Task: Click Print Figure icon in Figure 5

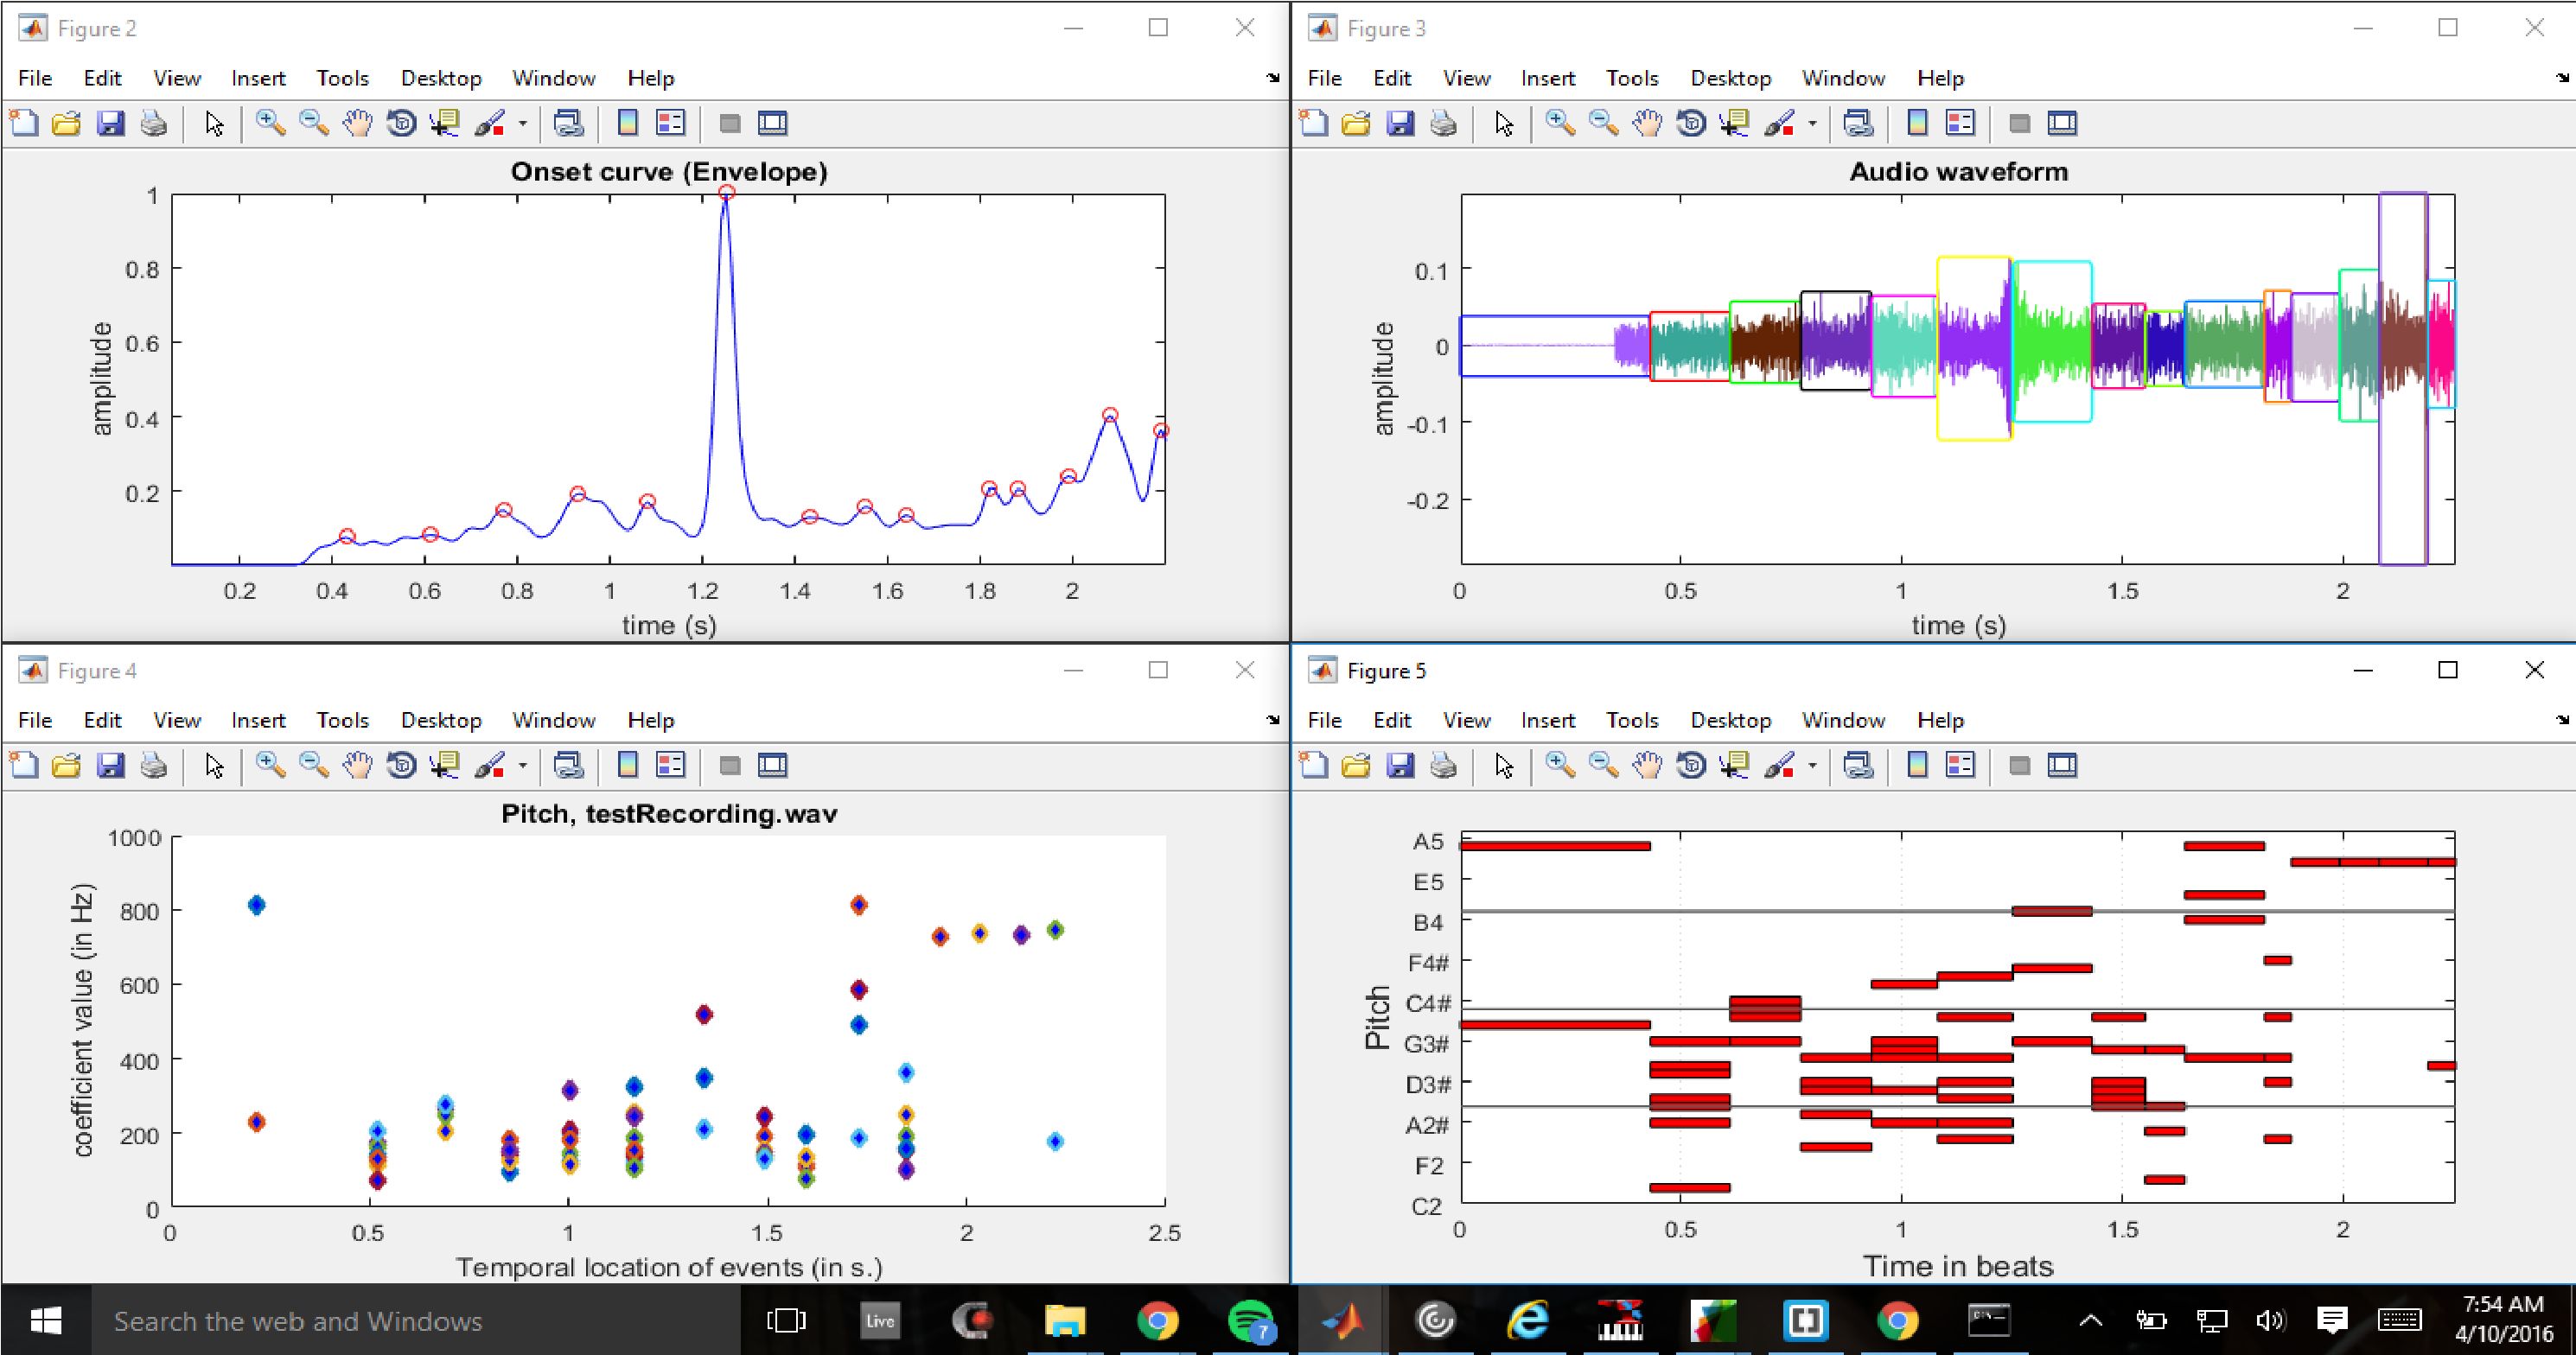Action: pyautogui.click(x=1443, y=766)
